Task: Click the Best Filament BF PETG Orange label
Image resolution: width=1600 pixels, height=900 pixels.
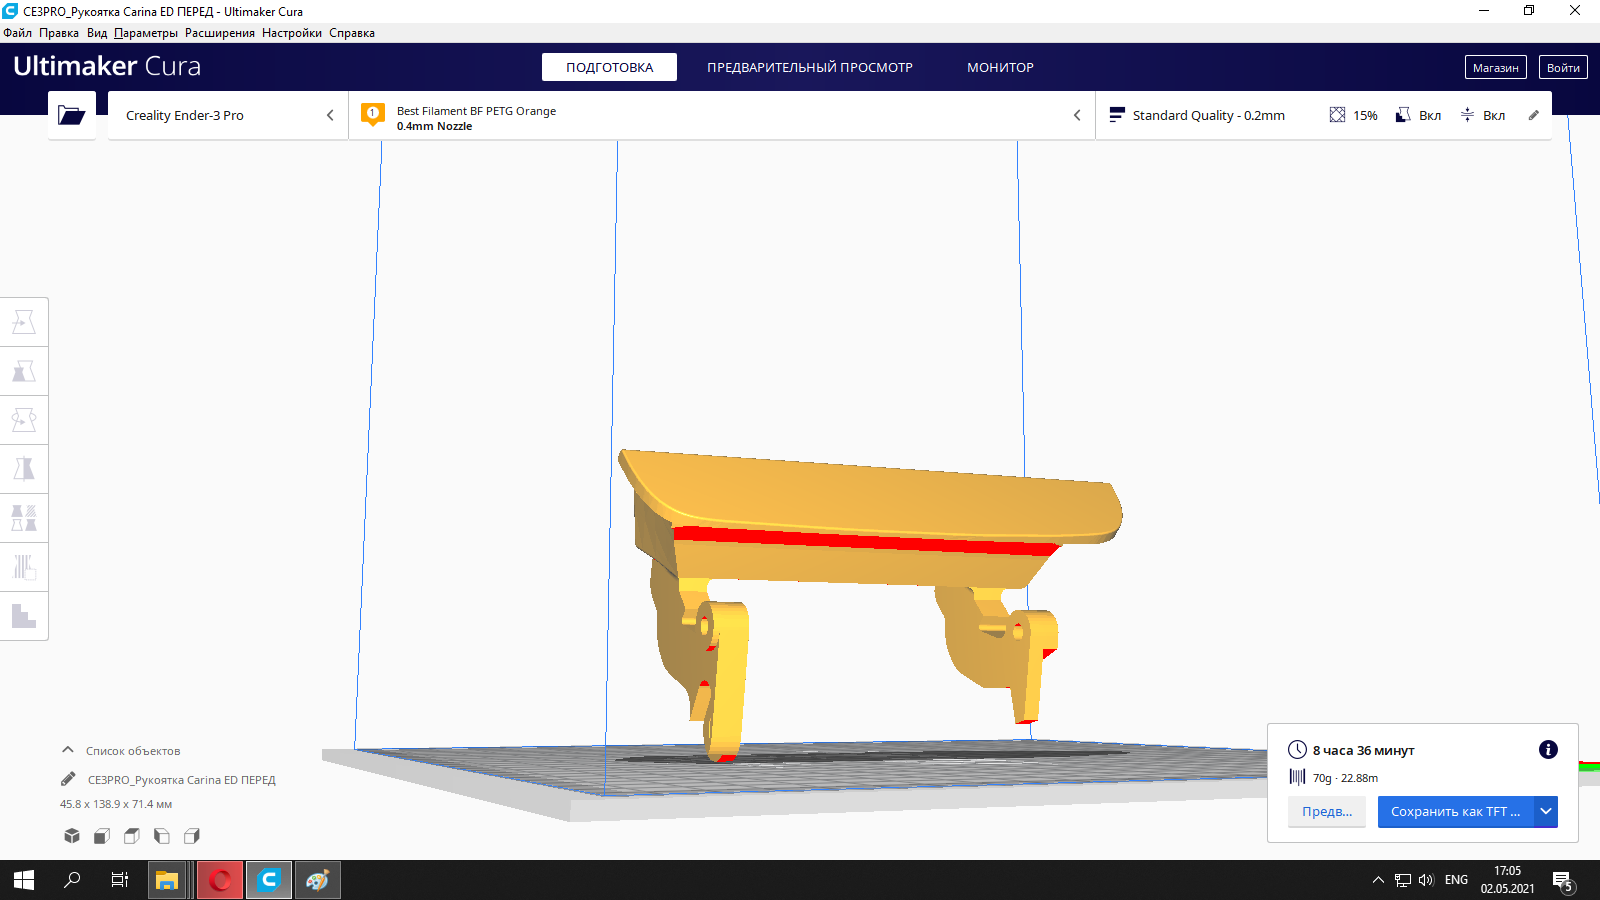Action: (x=476, y=111)
